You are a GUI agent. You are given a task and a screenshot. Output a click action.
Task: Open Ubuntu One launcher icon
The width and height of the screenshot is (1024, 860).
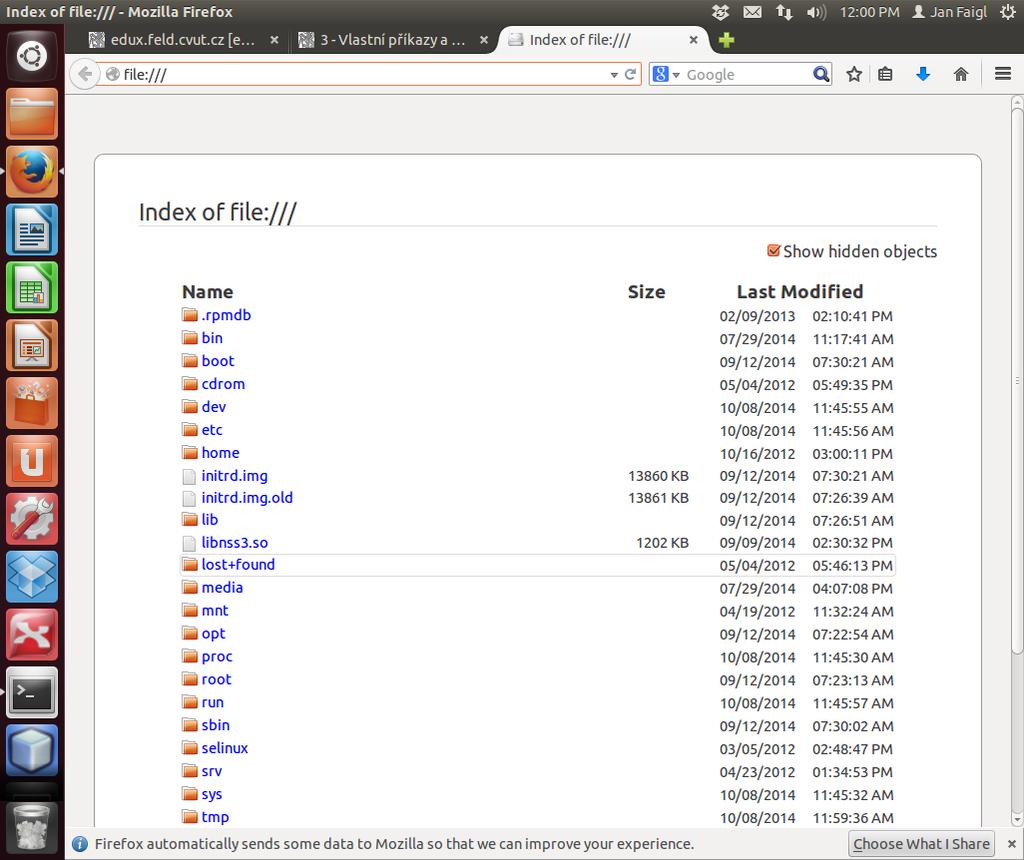pyautogui.click(x=31, y=461)
